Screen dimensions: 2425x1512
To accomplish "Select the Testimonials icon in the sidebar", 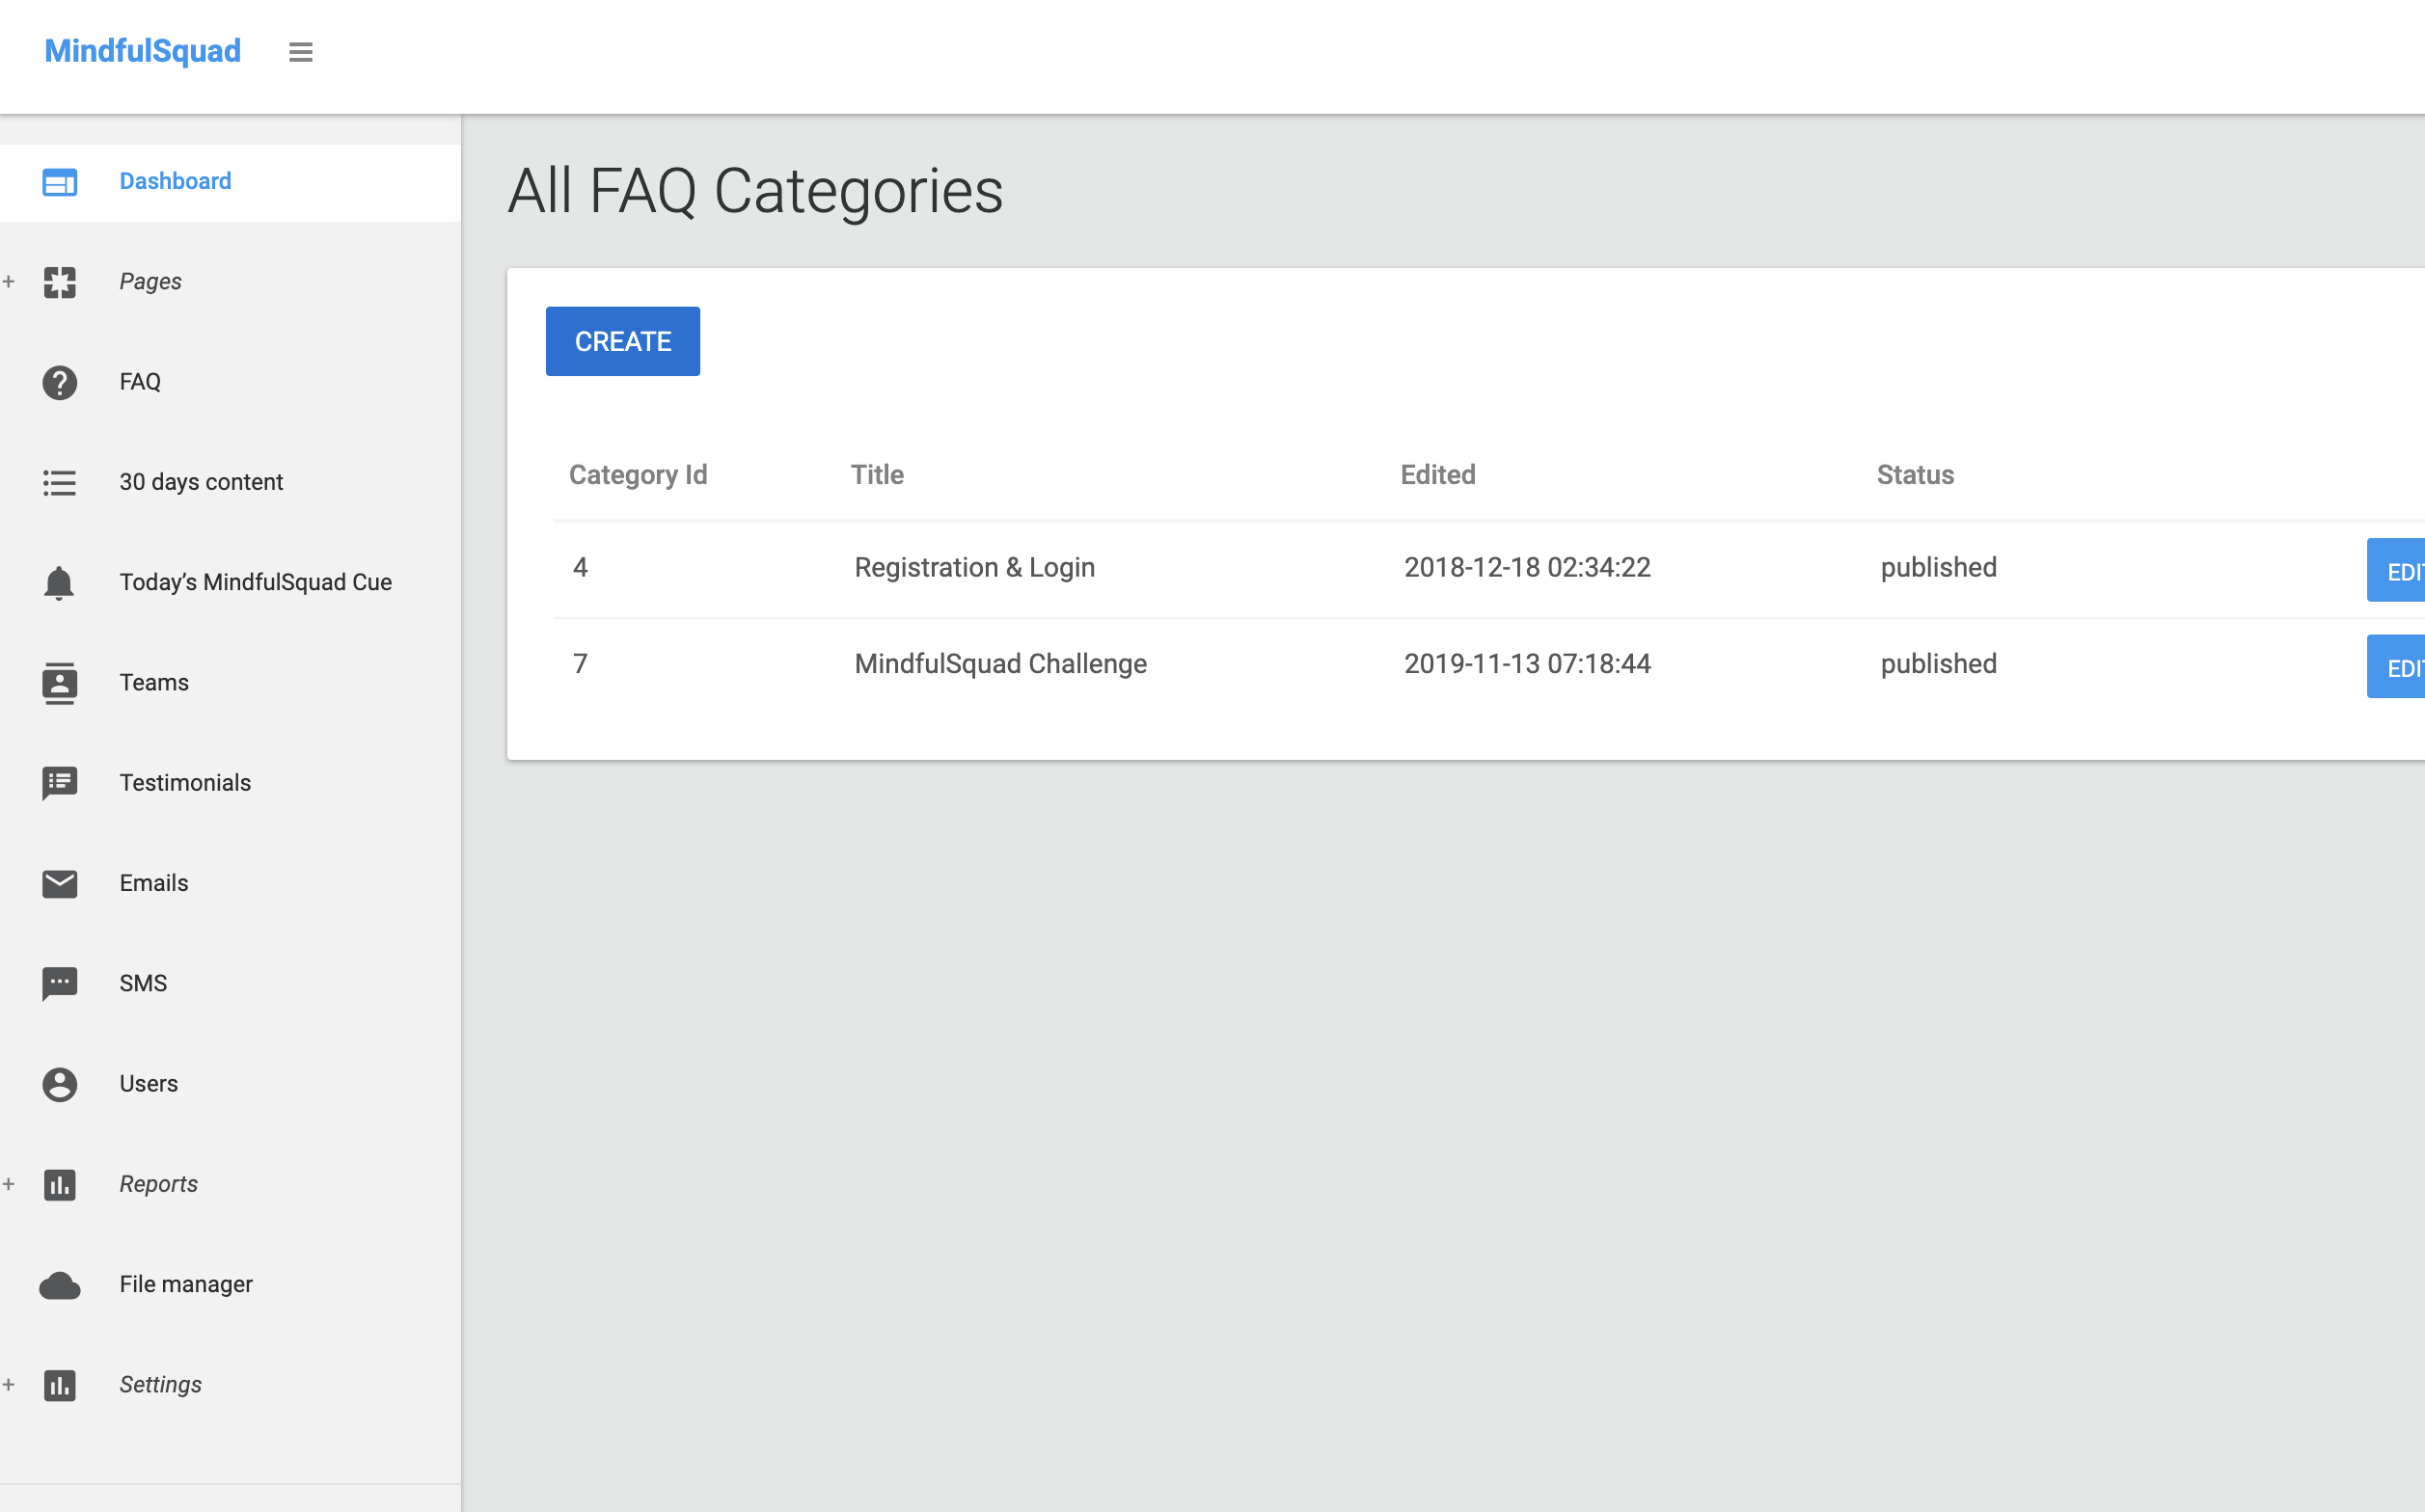I will click(60, 783).
